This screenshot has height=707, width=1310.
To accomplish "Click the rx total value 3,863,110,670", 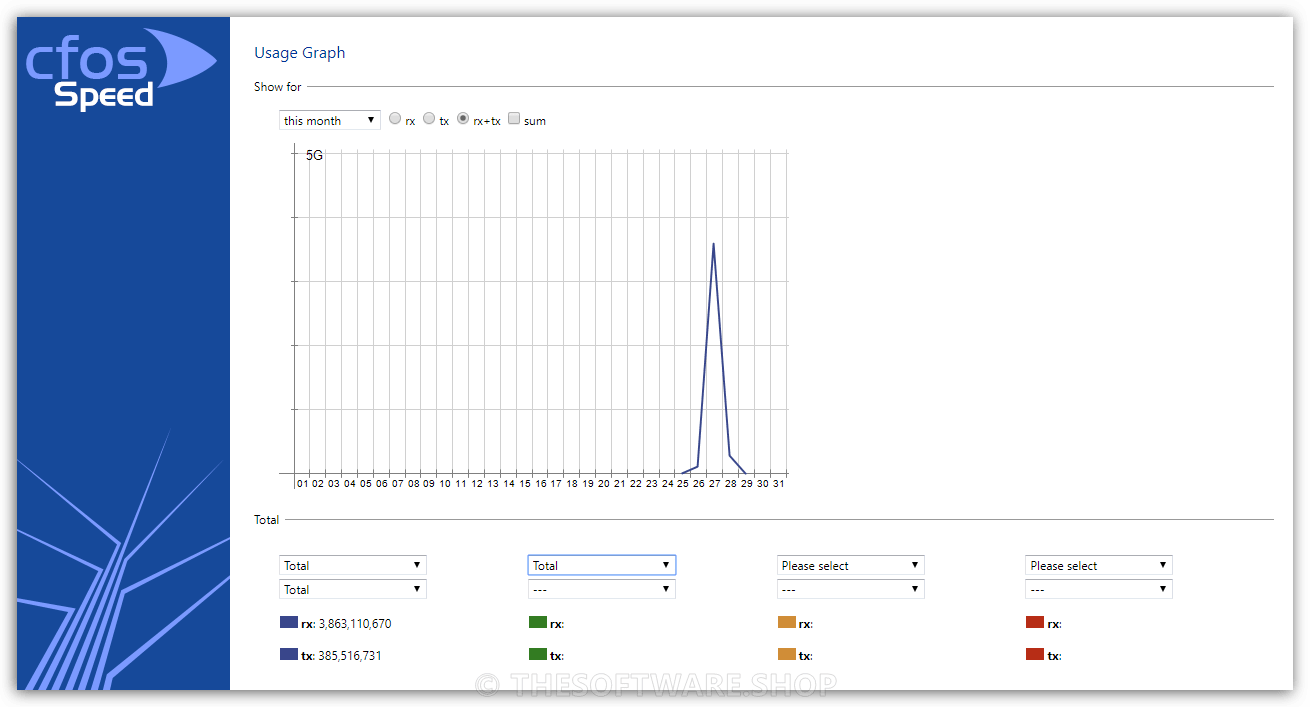I will (353, 623).
